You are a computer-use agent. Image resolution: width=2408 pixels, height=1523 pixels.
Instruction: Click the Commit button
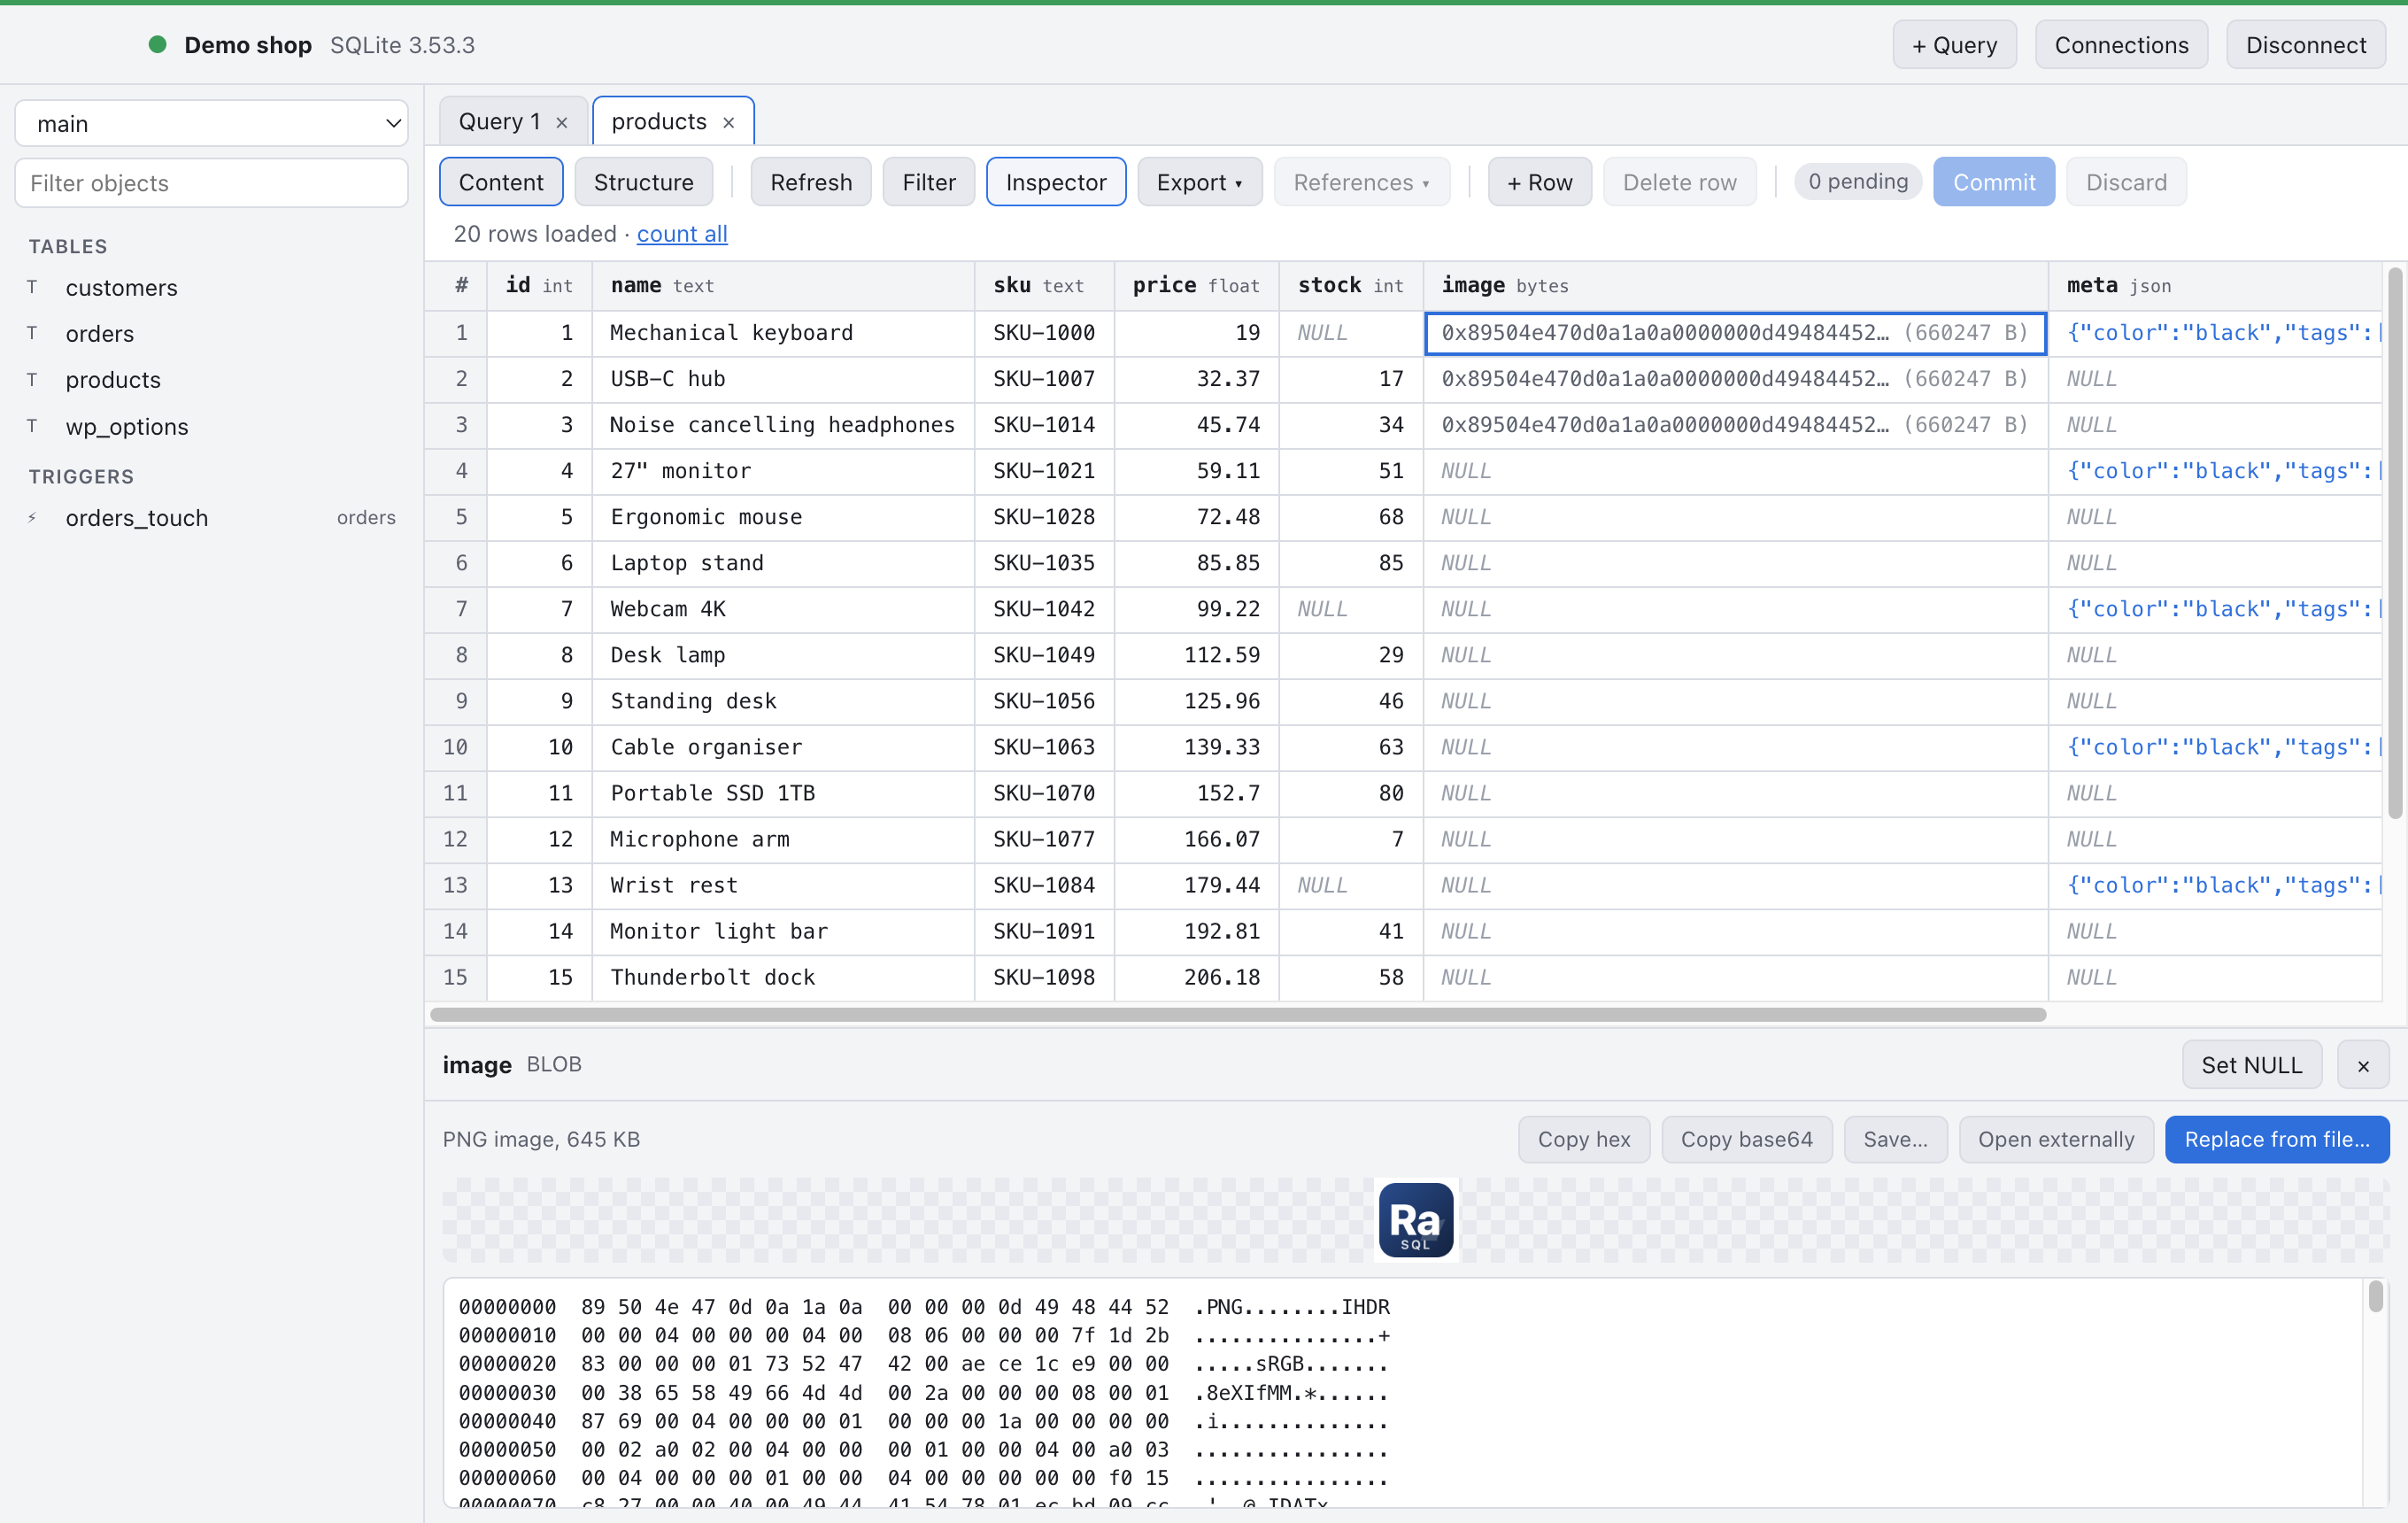(1993, 182)
